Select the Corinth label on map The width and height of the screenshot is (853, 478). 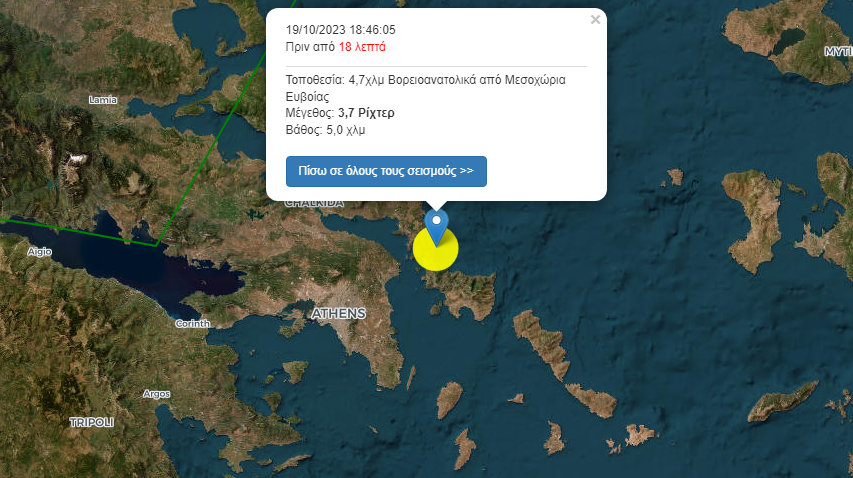[193, 324]
